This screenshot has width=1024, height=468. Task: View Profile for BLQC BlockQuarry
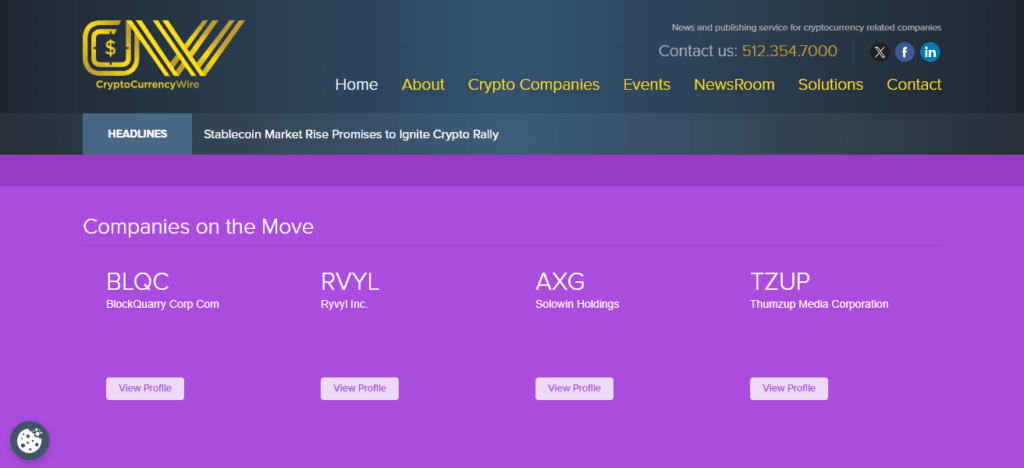point(145,388)
